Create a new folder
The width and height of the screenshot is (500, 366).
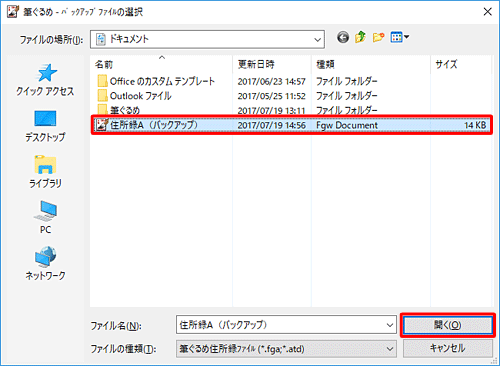pos(378,38)
